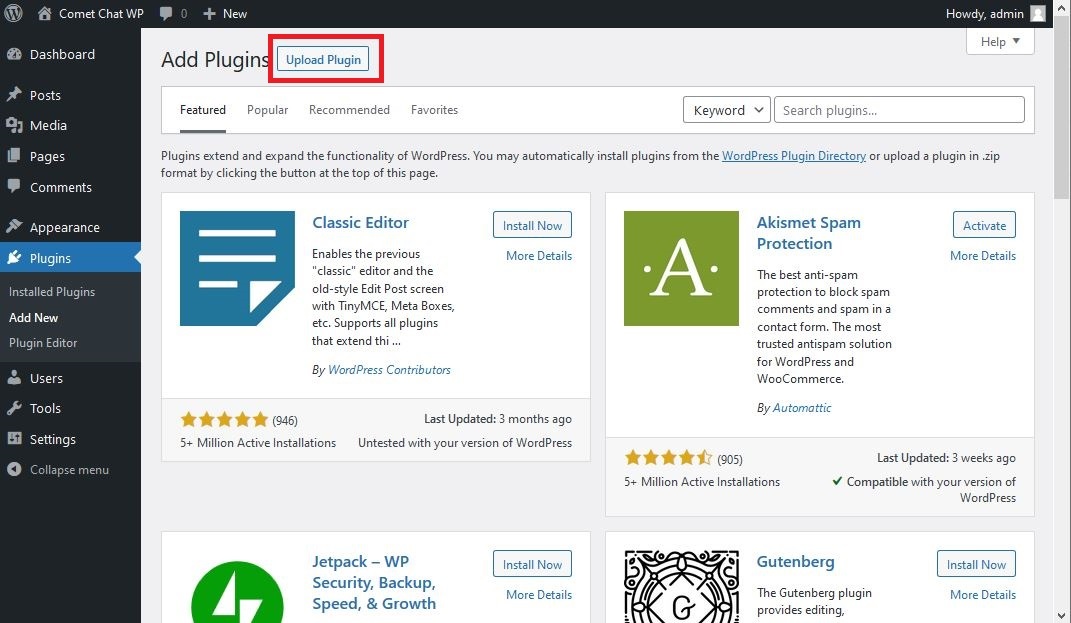Click the WordPress logo icon
This screenshot has height=623, width=1071.
click(13, 13)
